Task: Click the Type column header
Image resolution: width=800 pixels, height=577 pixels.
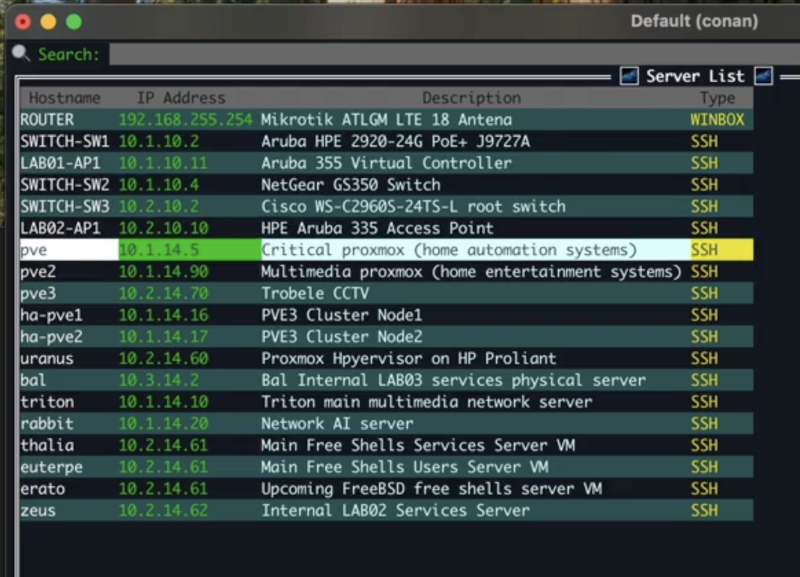Action: tap(717, 98)
